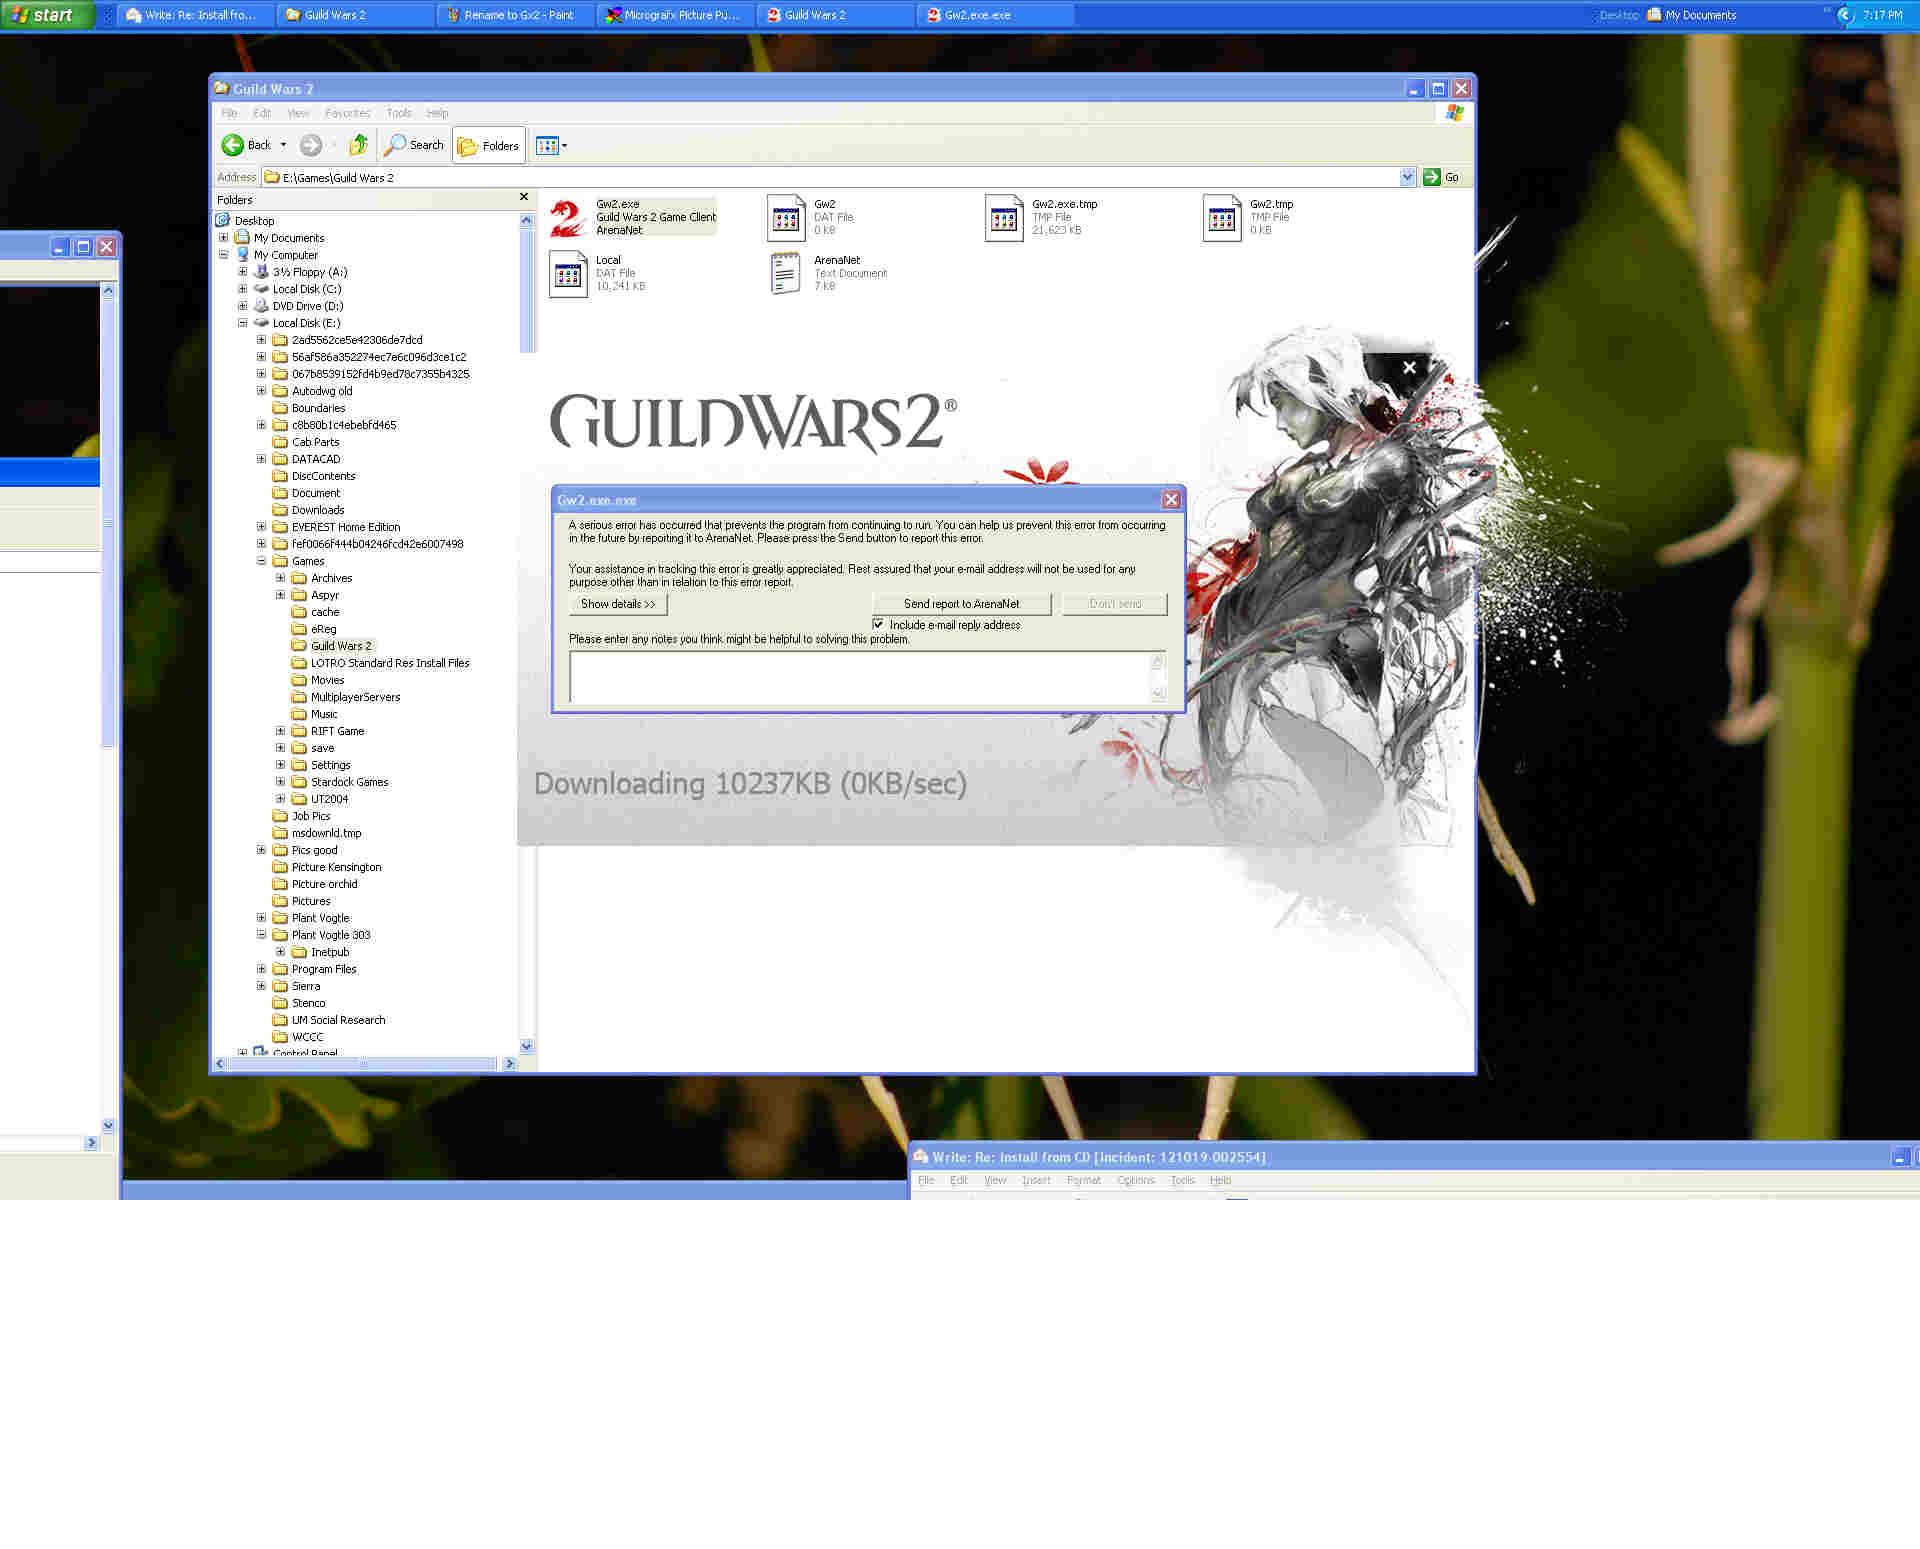Open the Back button history dropdown arrow
This screenshot has height=1549, width=1920.
pyautogui.click(x=283, y=145)
